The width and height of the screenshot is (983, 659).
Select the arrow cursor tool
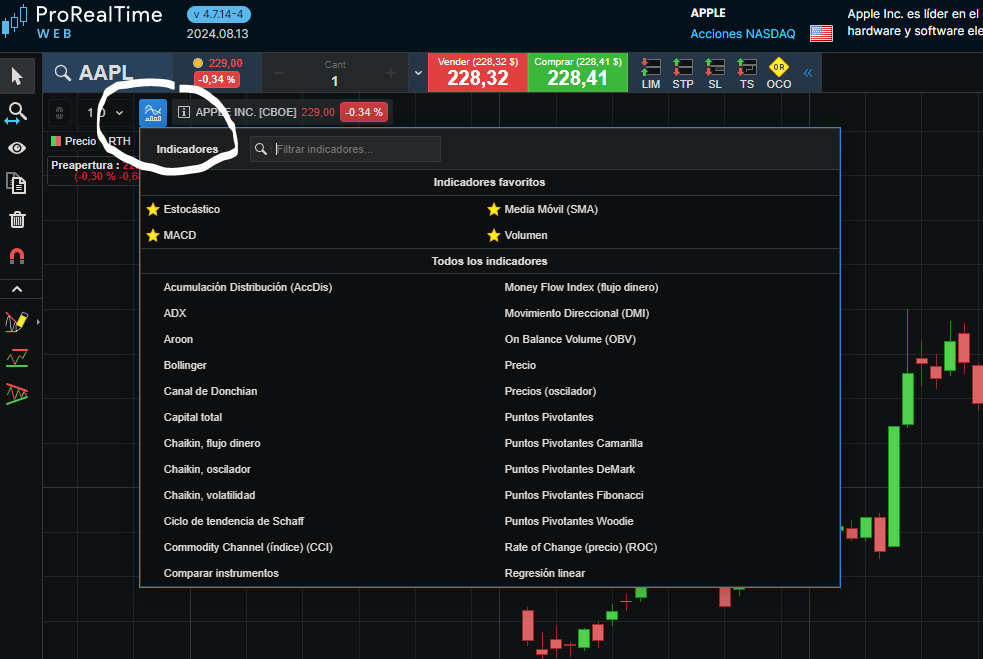point(17,76)
